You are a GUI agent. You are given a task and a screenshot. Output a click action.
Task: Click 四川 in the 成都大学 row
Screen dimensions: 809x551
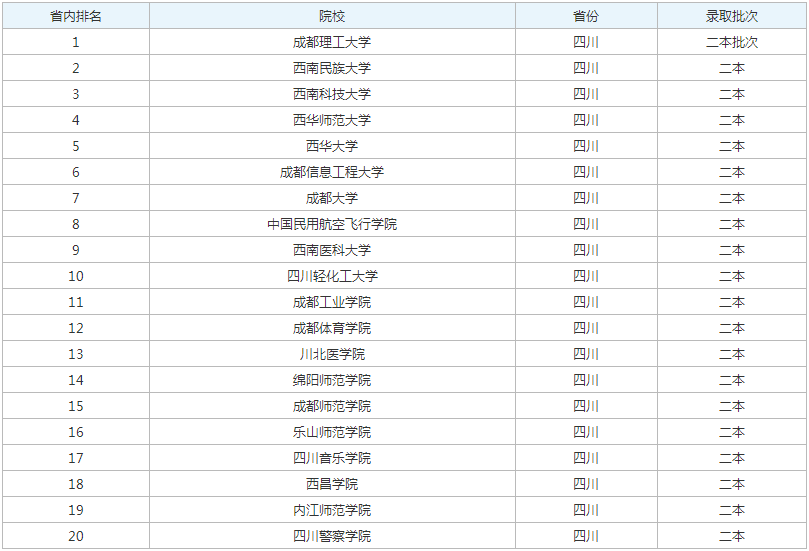pos(586,198)
